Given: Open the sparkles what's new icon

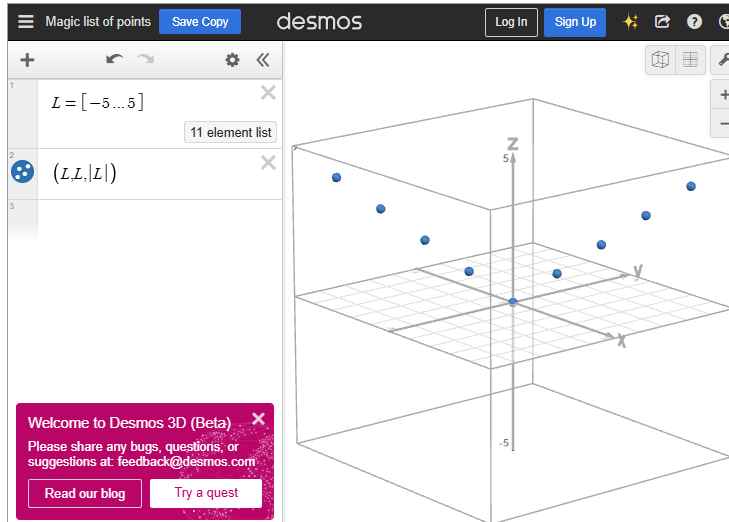Looking at the screenshot, I should coord(630,22).
